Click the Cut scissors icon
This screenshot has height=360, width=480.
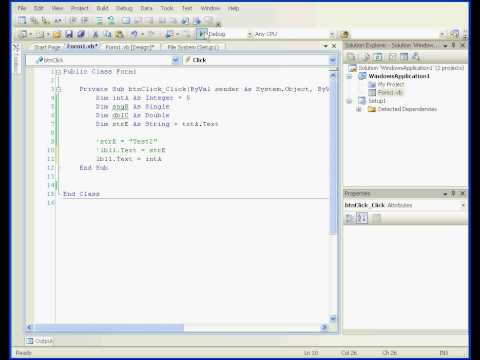[x=95, y=34]
